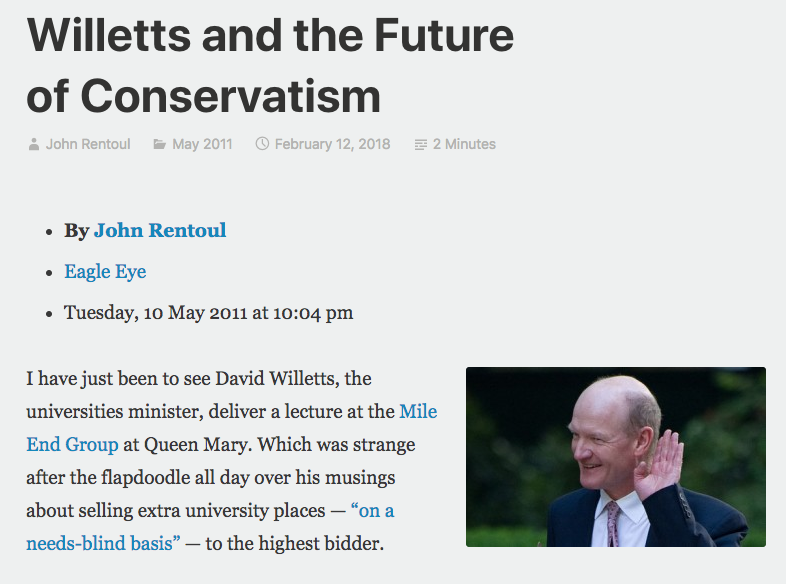This screenshot has height=584, width=786.
Task: Click the photo of the waving man
Action: point(615,457)
